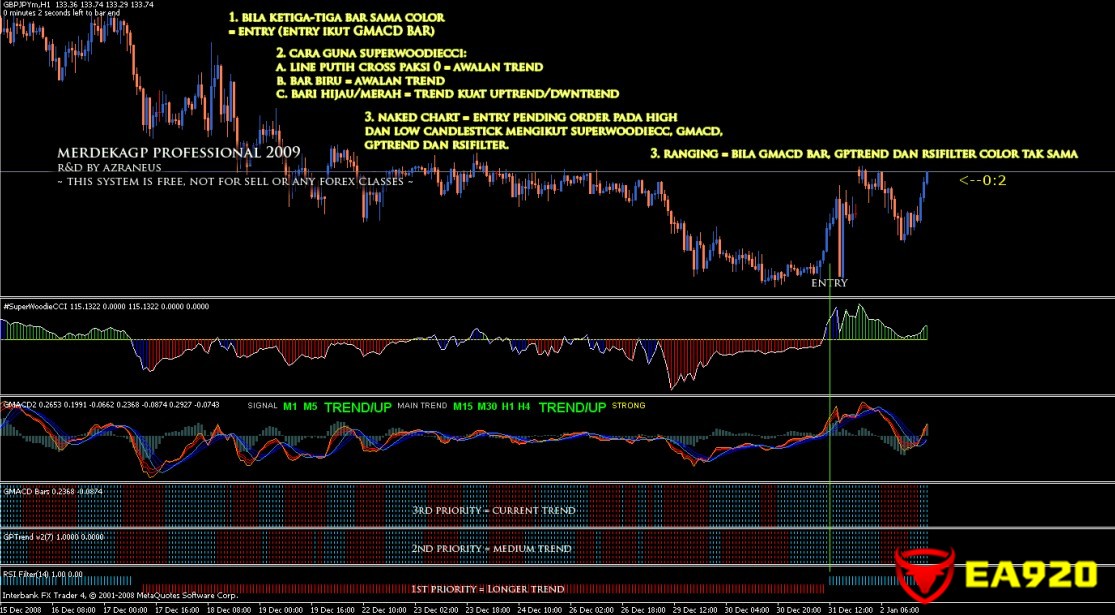Screen dimensions: 1115x615
Task: Select the M15 main trend indicator
Action: (462, 406)
